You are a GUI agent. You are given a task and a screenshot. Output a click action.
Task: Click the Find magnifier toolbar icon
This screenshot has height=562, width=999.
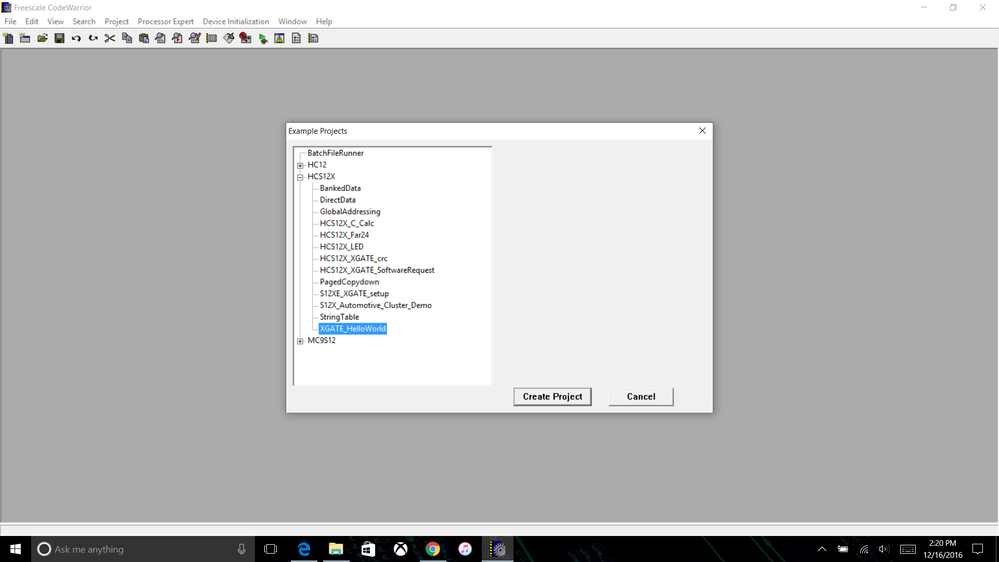161,38
